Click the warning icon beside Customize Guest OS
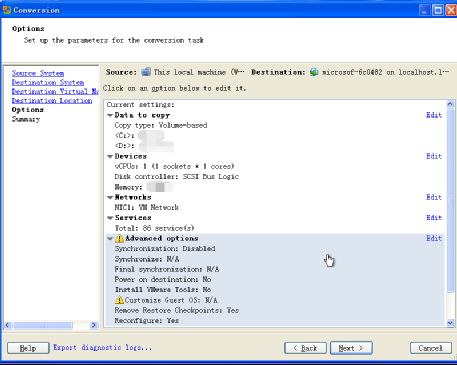Image resolution: width=457 pixels, height=365 pixels. 119,300
